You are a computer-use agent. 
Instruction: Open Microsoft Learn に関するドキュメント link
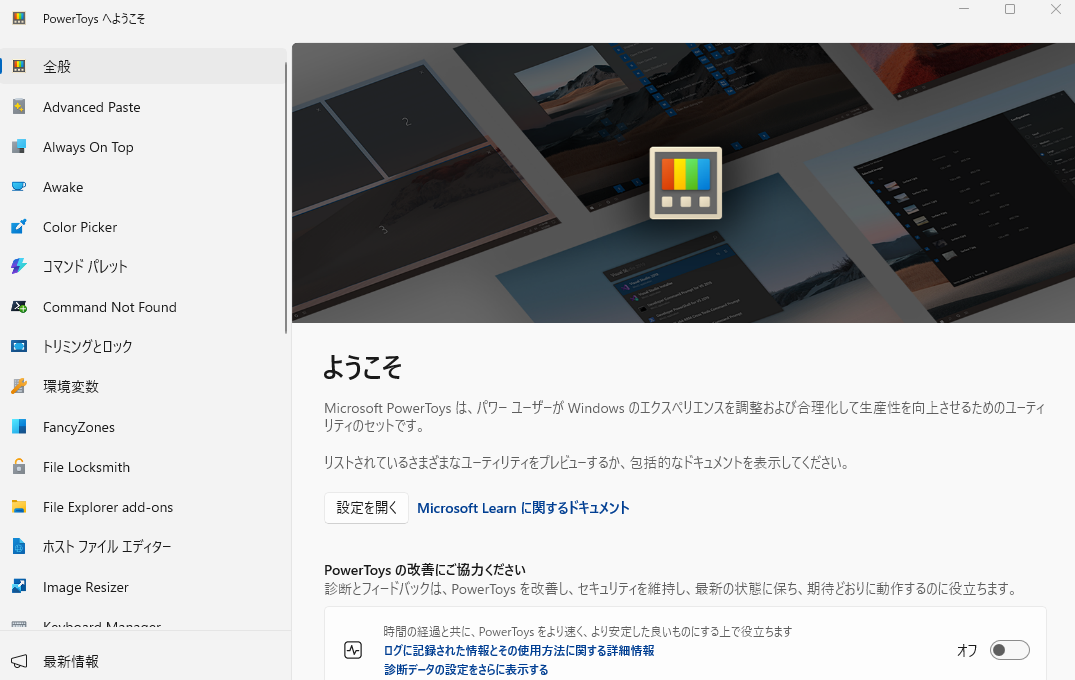[x=523, y=508]
